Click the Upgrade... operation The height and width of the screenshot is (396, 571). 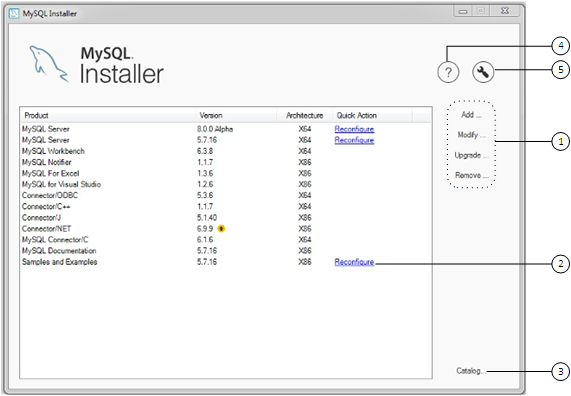(471, 155)
